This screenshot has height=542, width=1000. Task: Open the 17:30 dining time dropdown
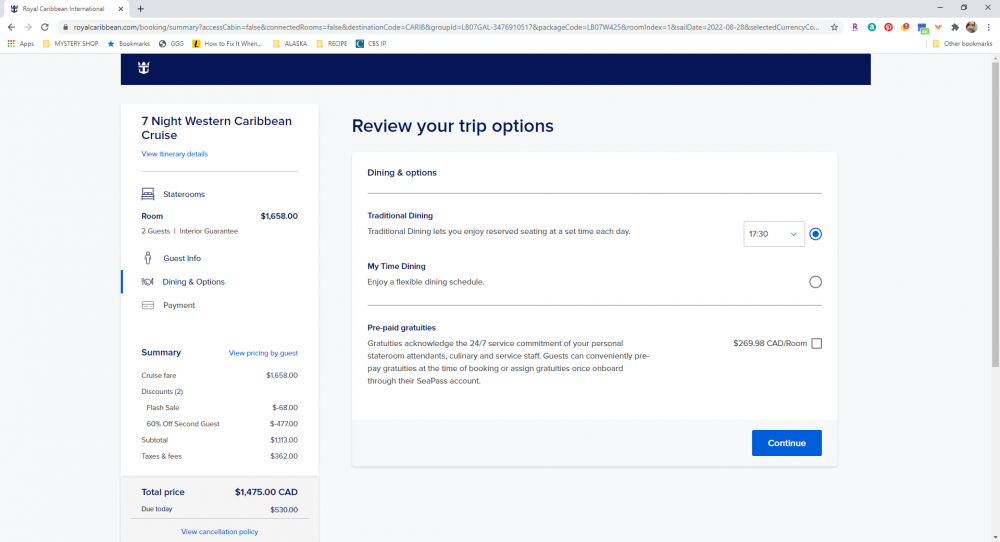click(774, 234)
